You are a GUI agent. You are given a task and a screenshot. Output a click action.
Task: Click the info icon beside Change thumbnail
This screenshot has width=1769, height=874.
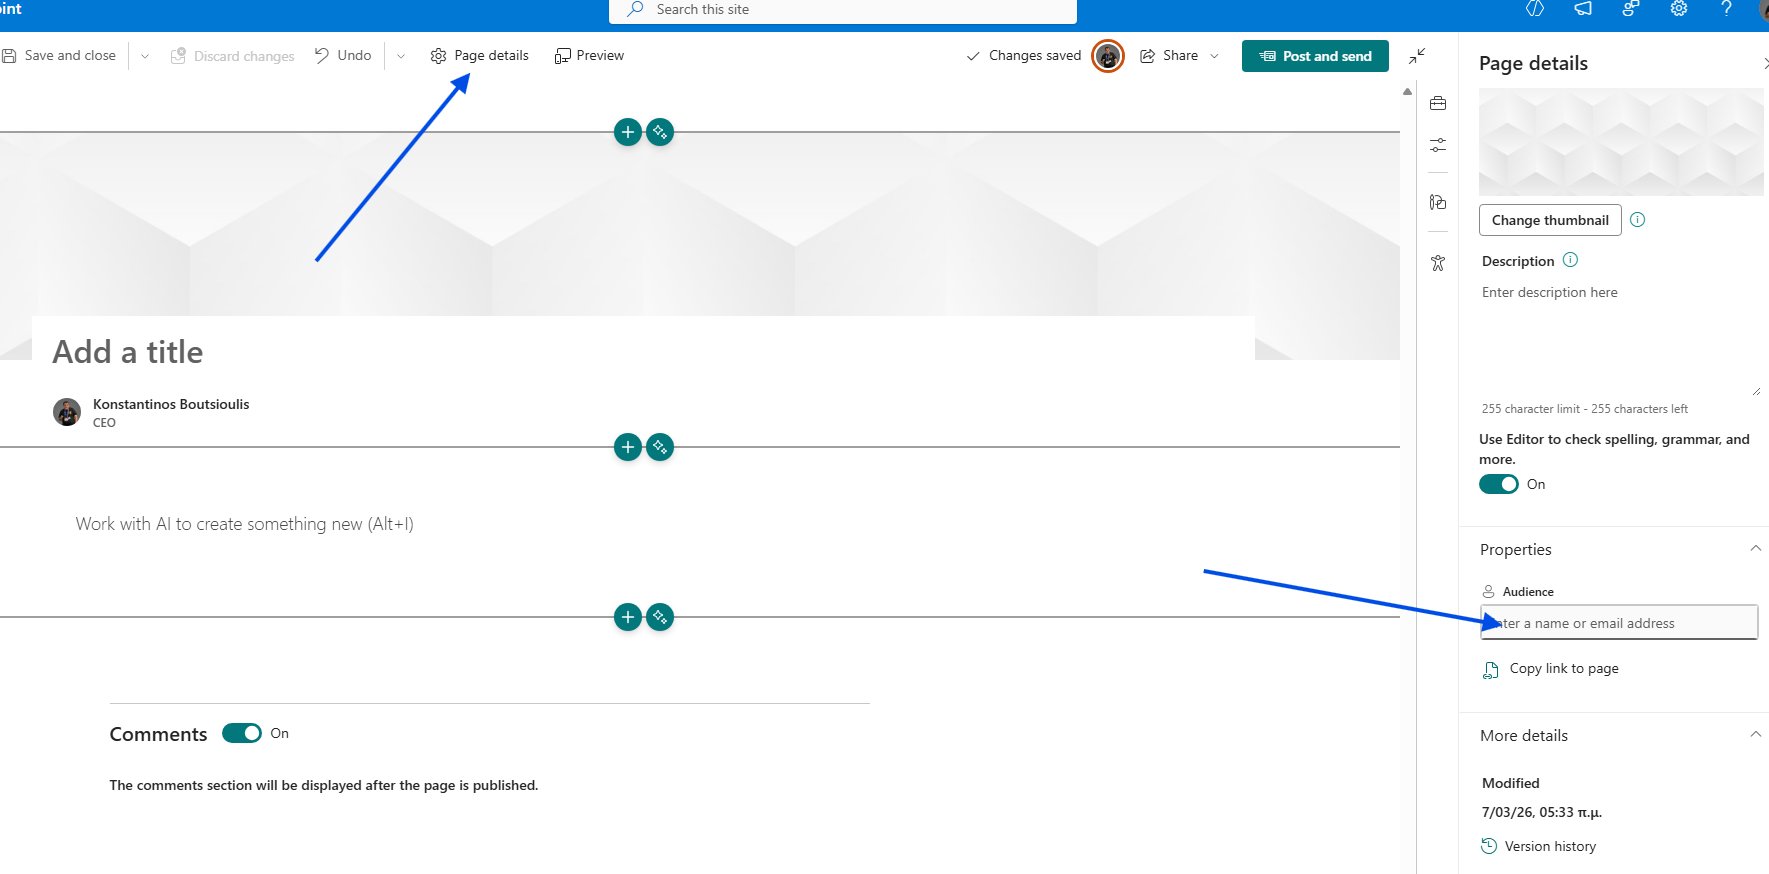1637,220
